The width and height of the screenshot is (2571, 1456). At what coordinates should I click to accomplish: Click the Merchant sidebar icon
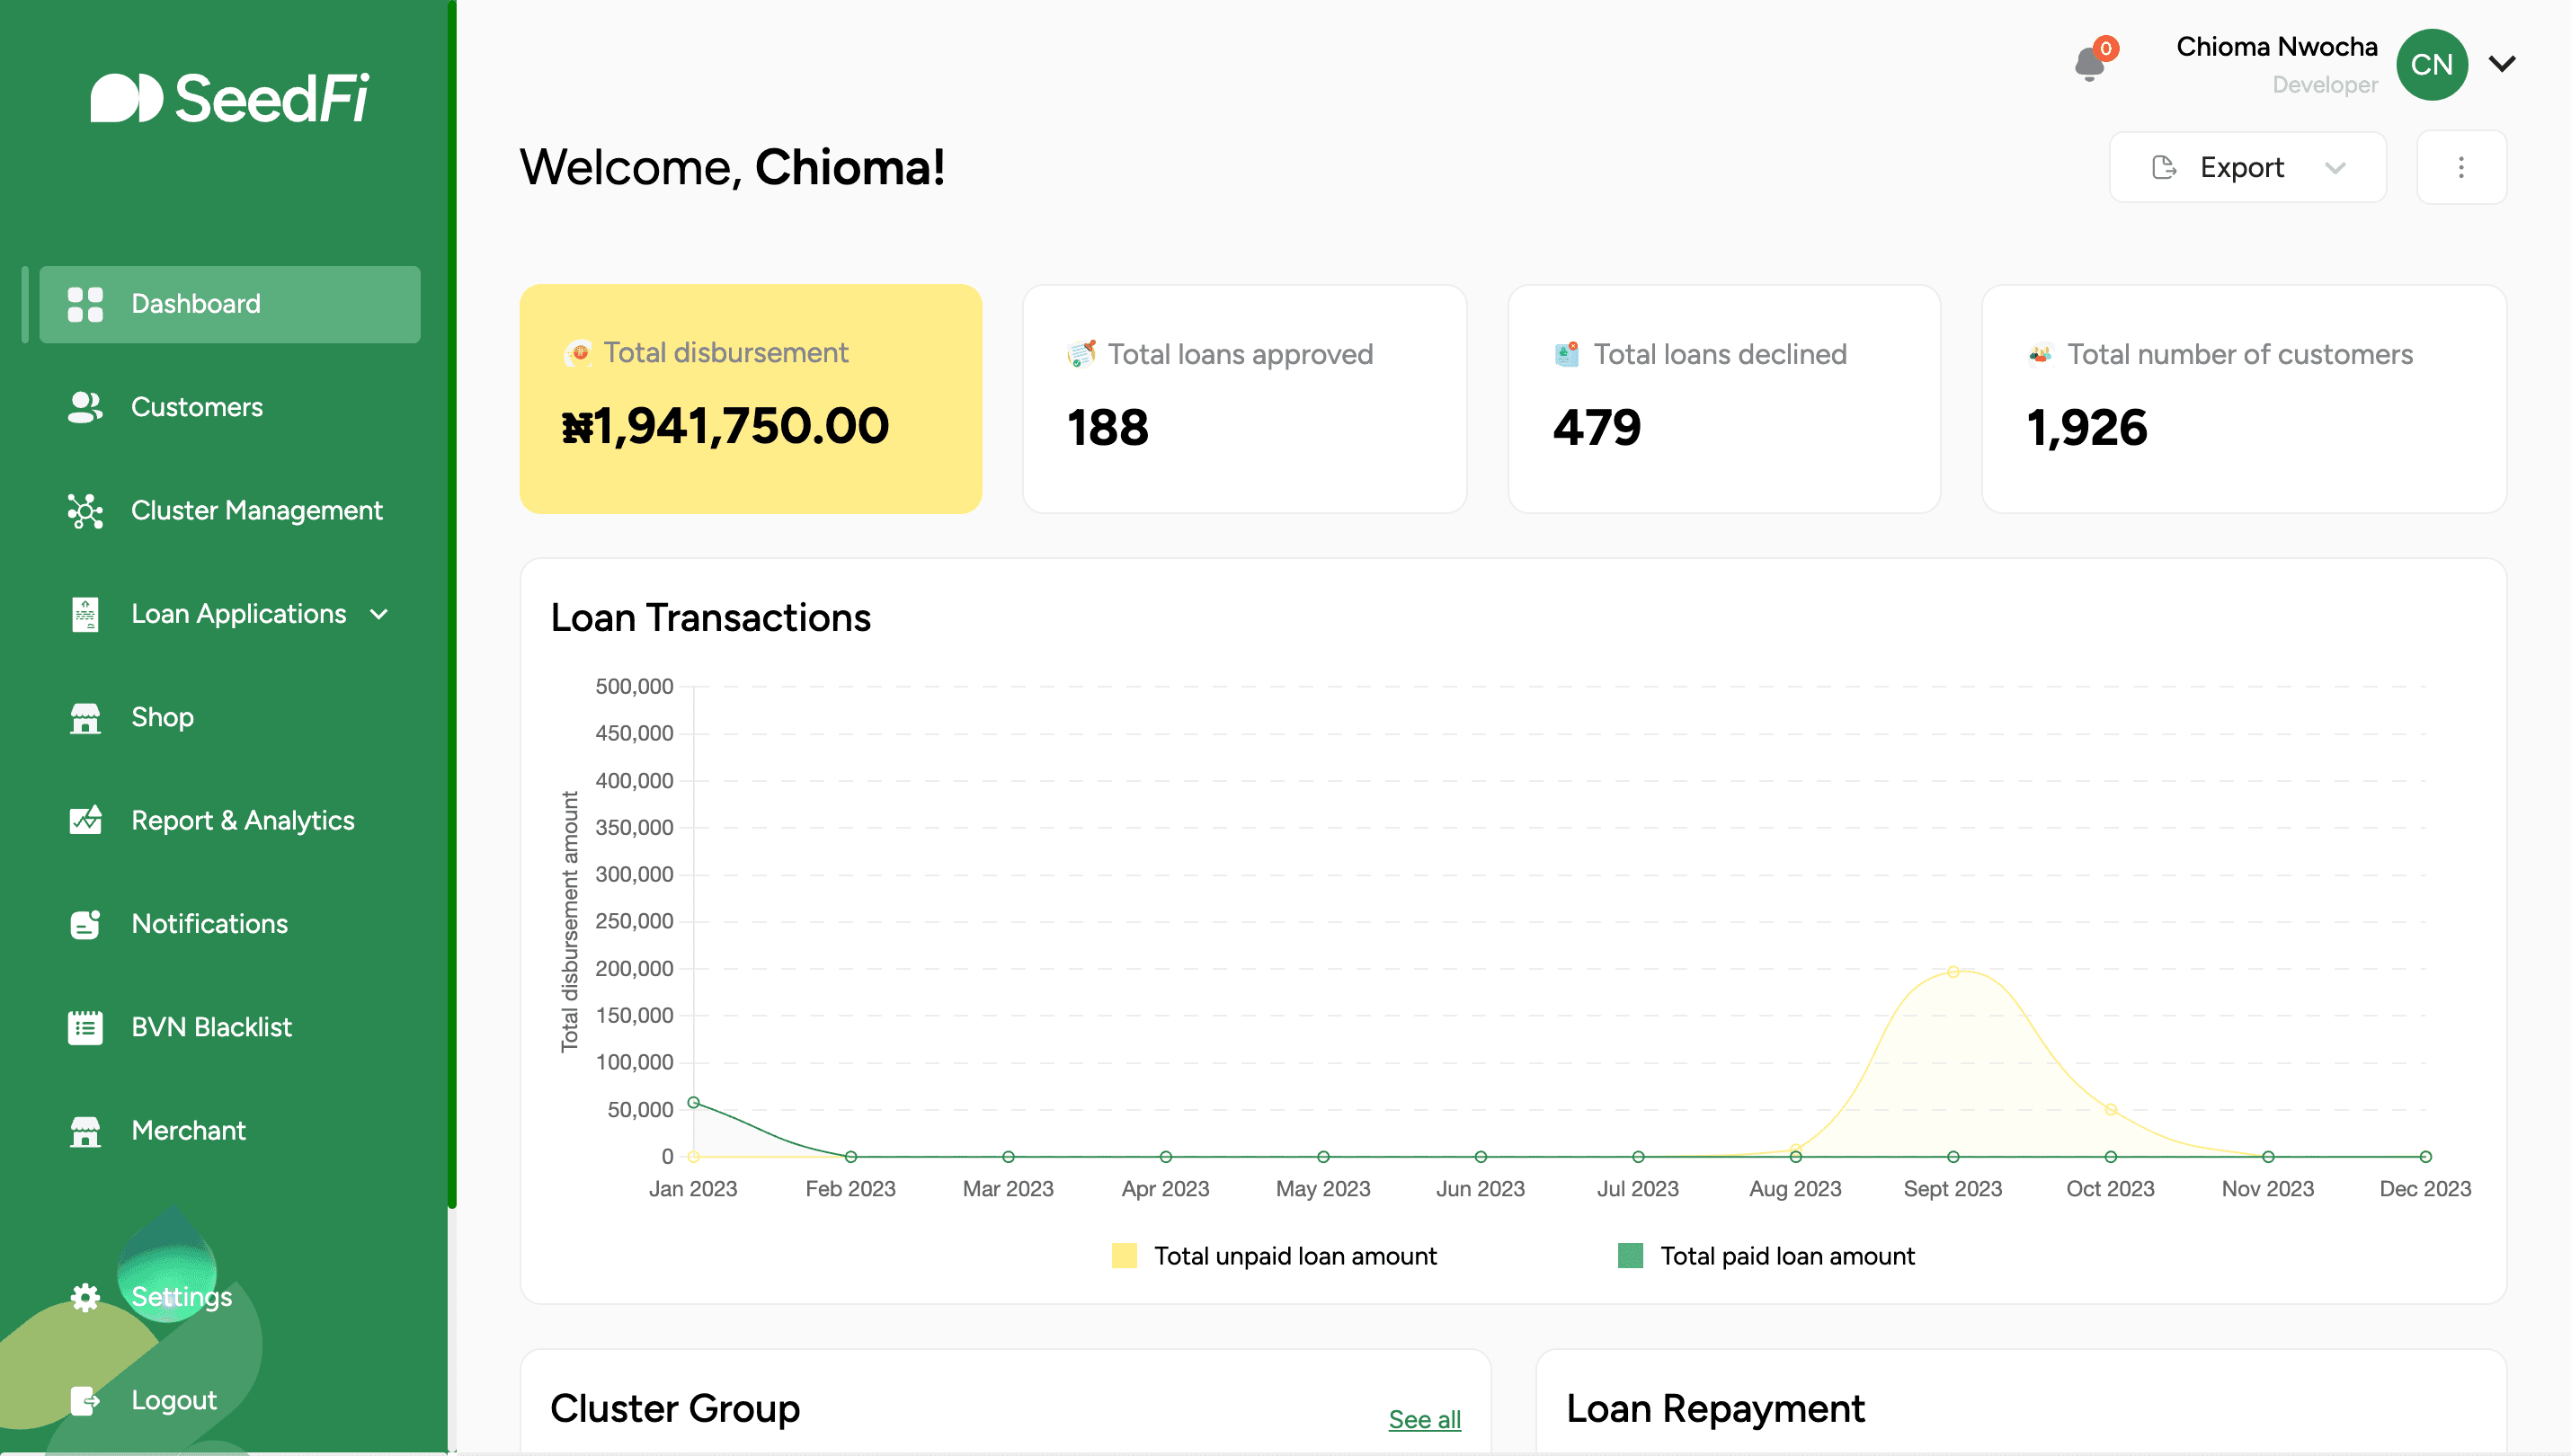point(84,1131)
